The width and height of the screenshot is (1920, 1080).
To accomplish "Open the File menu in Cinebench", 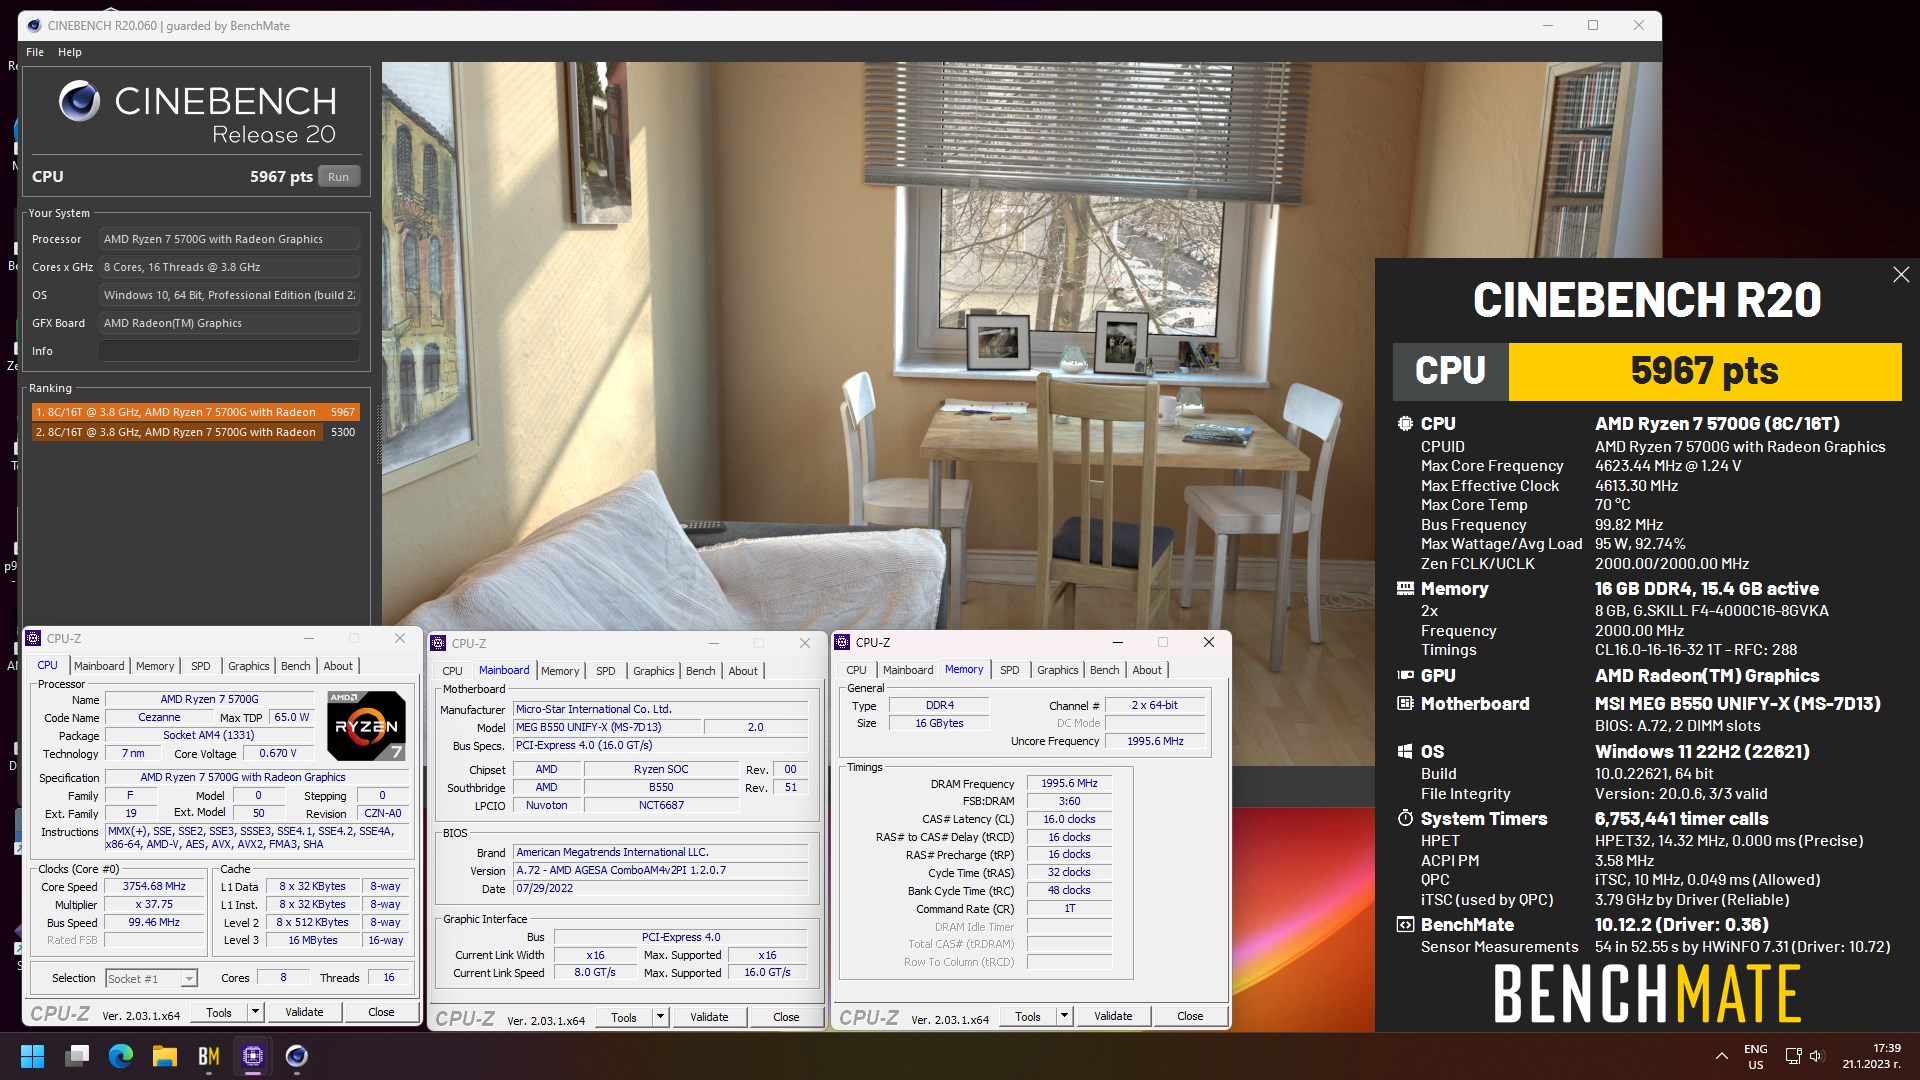I will pos(35,52).
